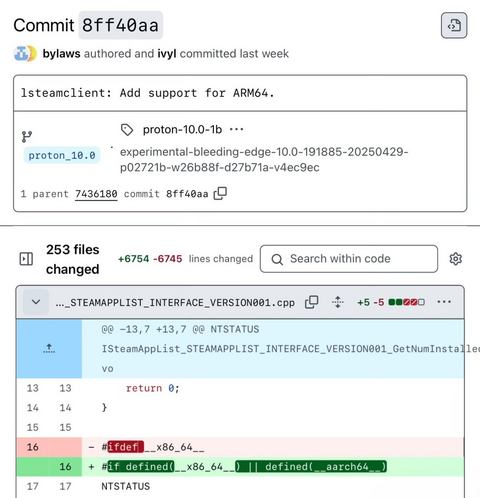The image size is (480, 498).
Task: Expand hidden lines above line 13
Action: [49, 349]
